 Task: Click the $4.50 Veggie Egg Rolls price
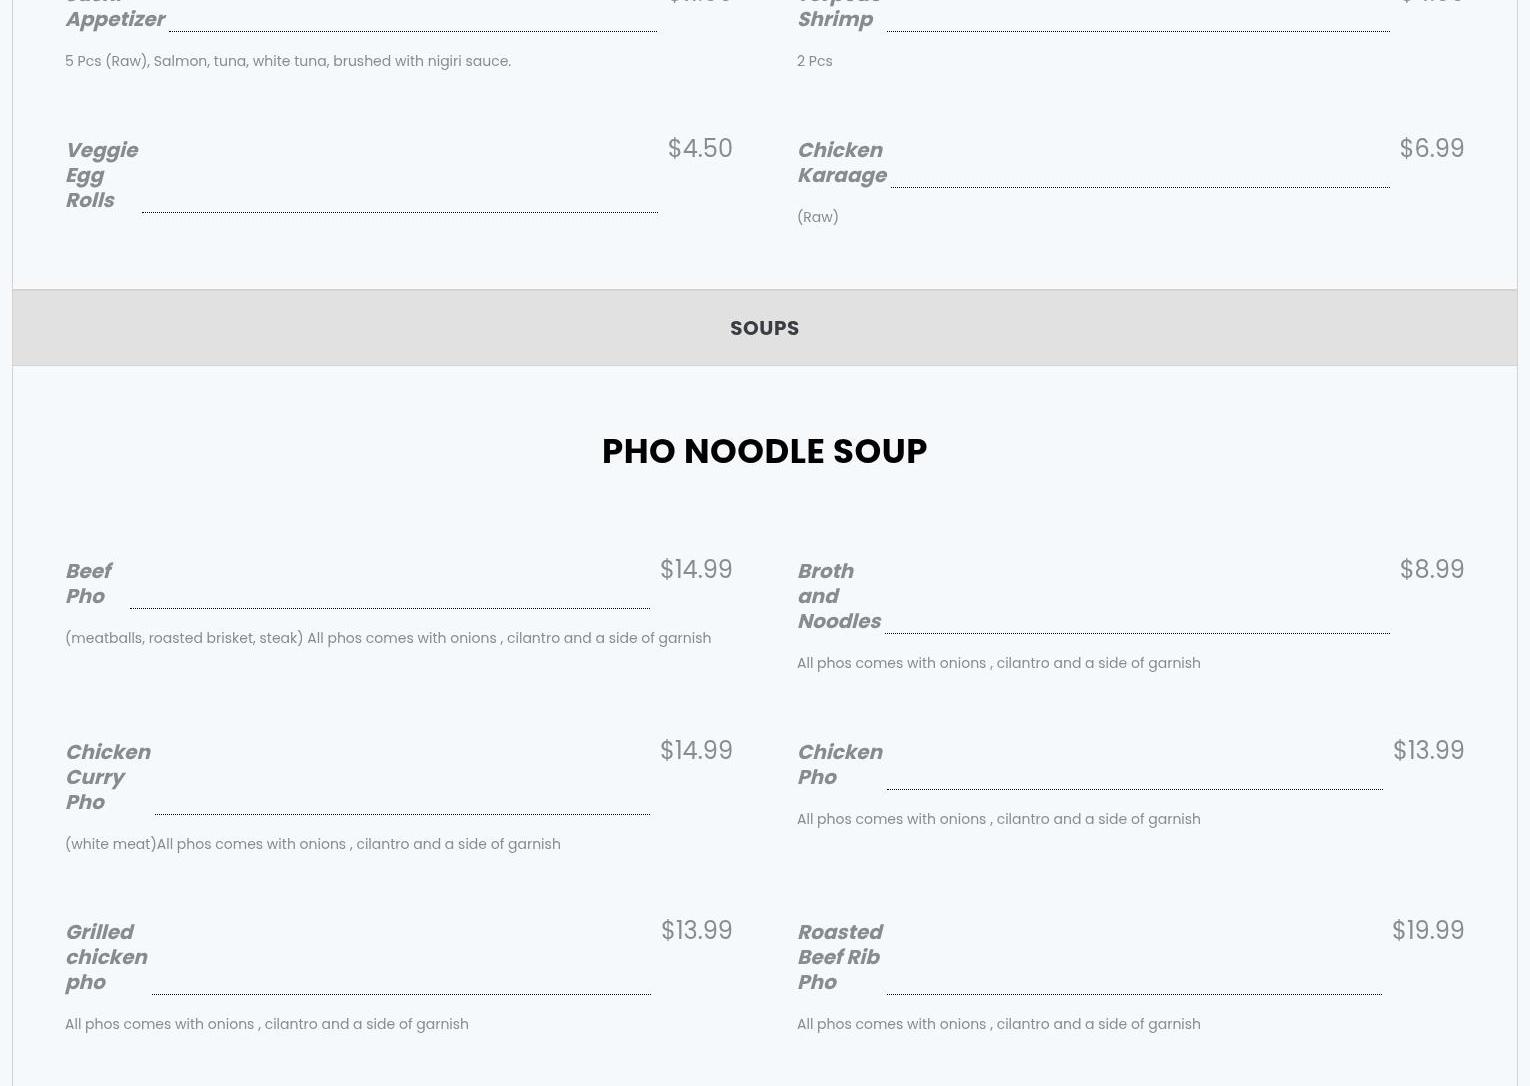pos(700,148)
